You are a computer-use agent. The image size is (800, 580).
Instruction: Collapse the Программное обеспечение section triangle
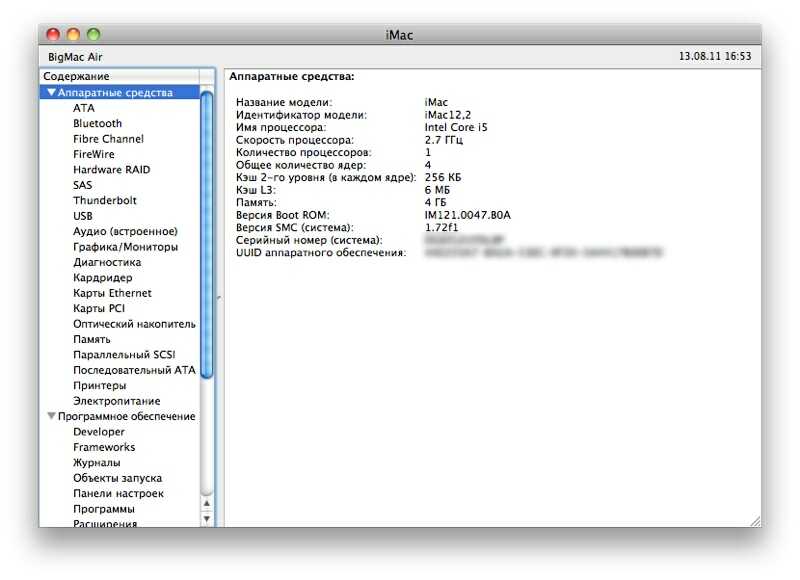[52, 416]
